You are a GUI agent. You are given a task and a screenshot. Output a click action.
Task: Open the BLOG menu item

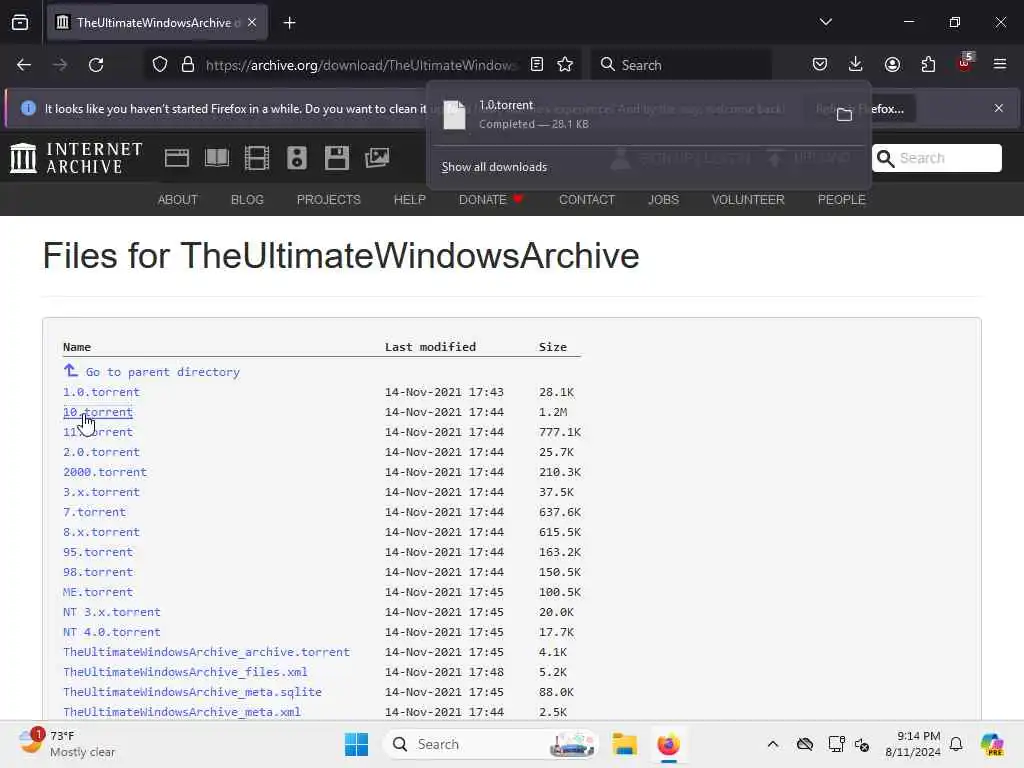pyautogui.click(x=247, y=200)
